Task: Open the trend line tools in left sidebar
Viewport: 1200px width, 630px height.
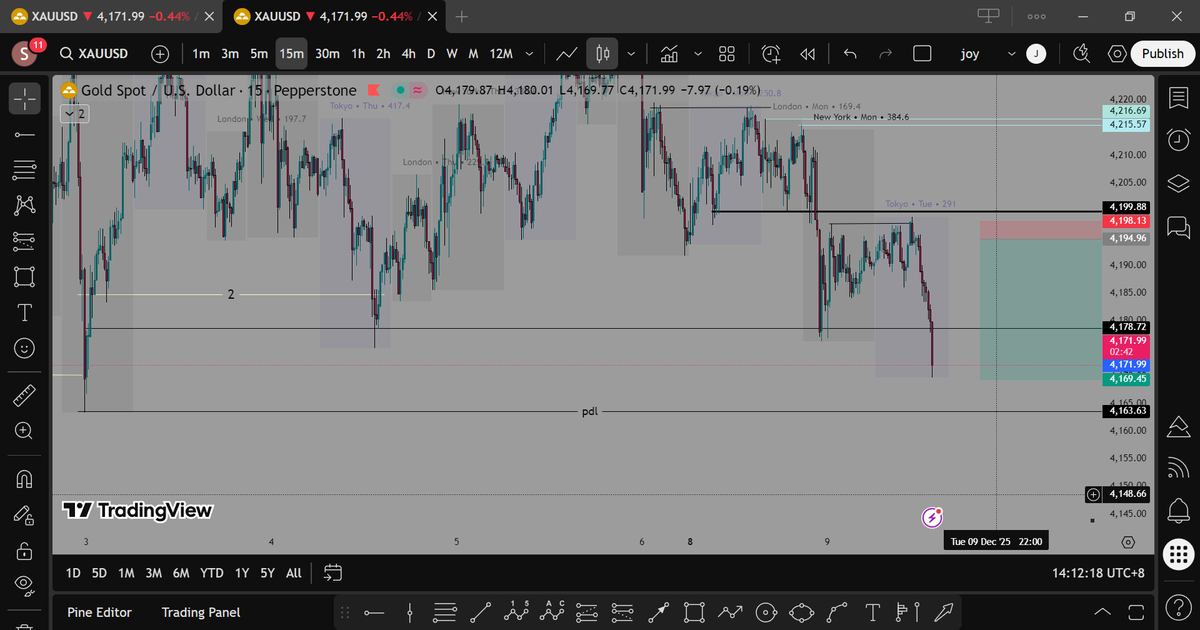Action: point(25,135)
